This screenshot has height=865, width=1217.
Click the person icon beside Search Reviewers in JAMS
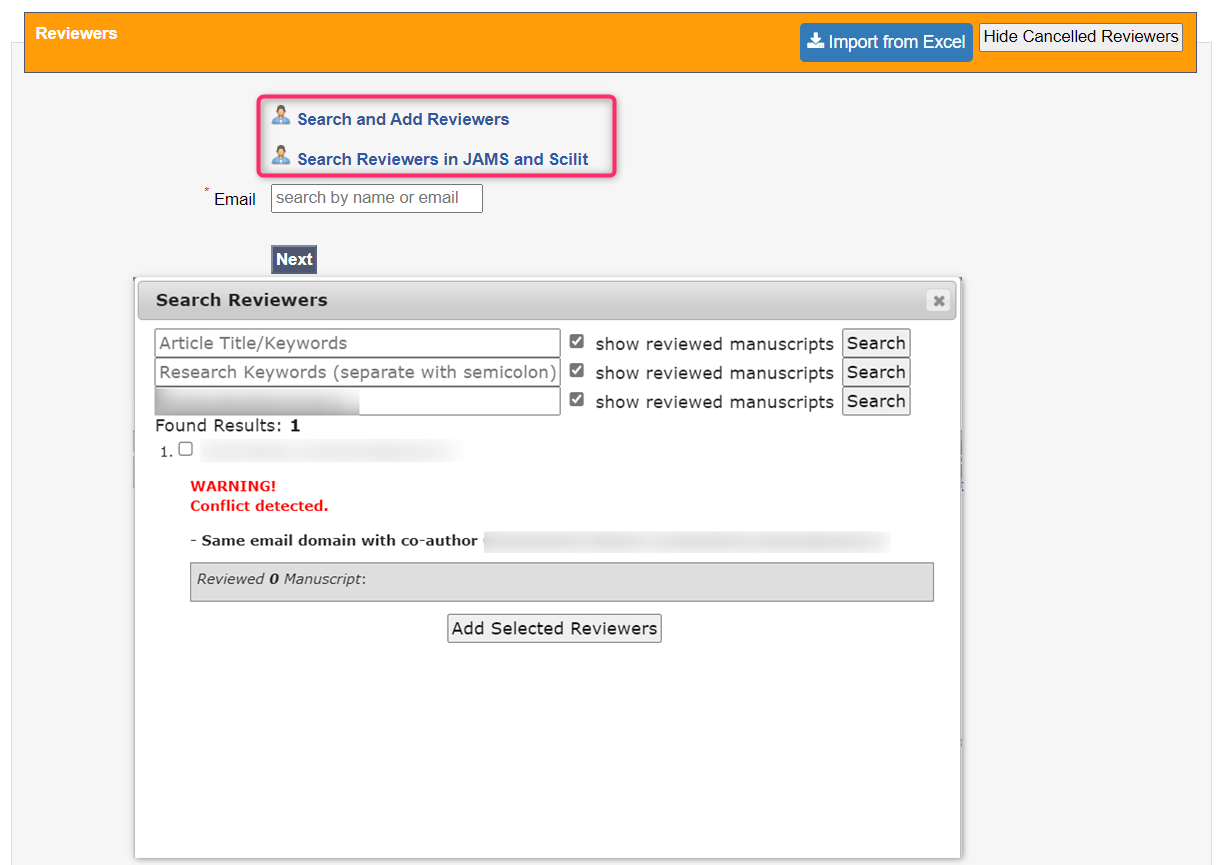(281, 156)
